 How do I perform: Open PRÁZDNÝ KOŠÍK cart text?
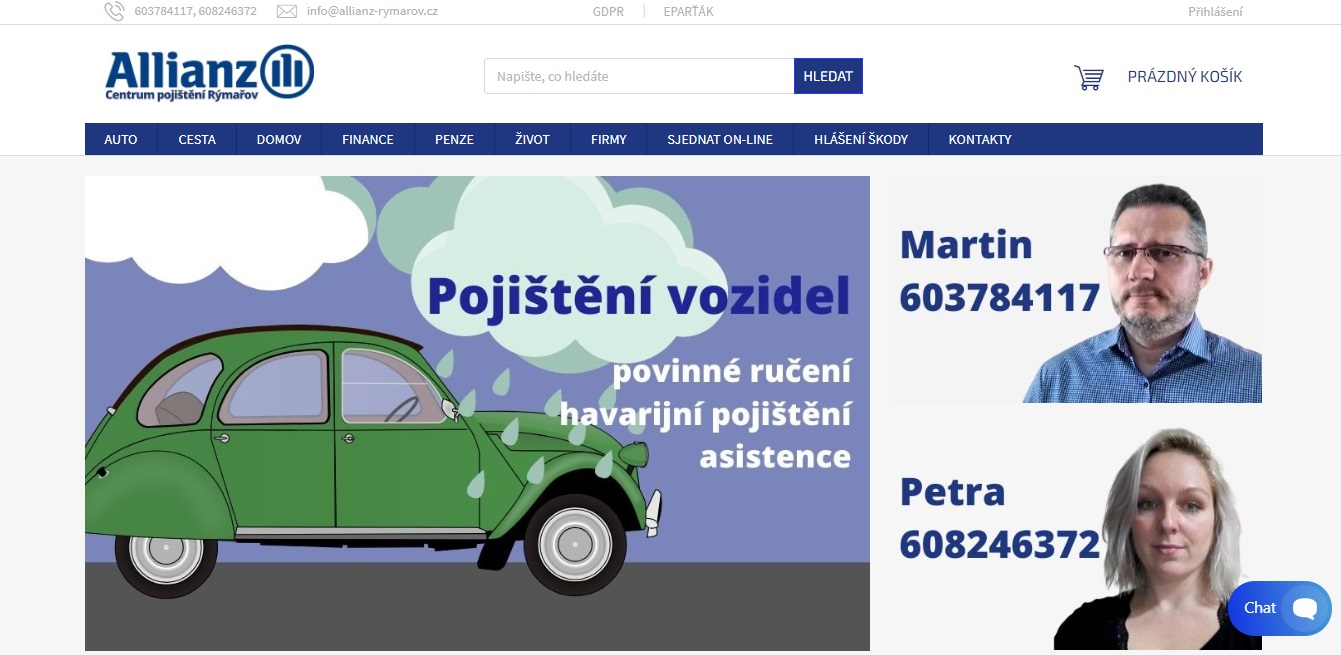pyautogui.click(x=1185, y=77)
